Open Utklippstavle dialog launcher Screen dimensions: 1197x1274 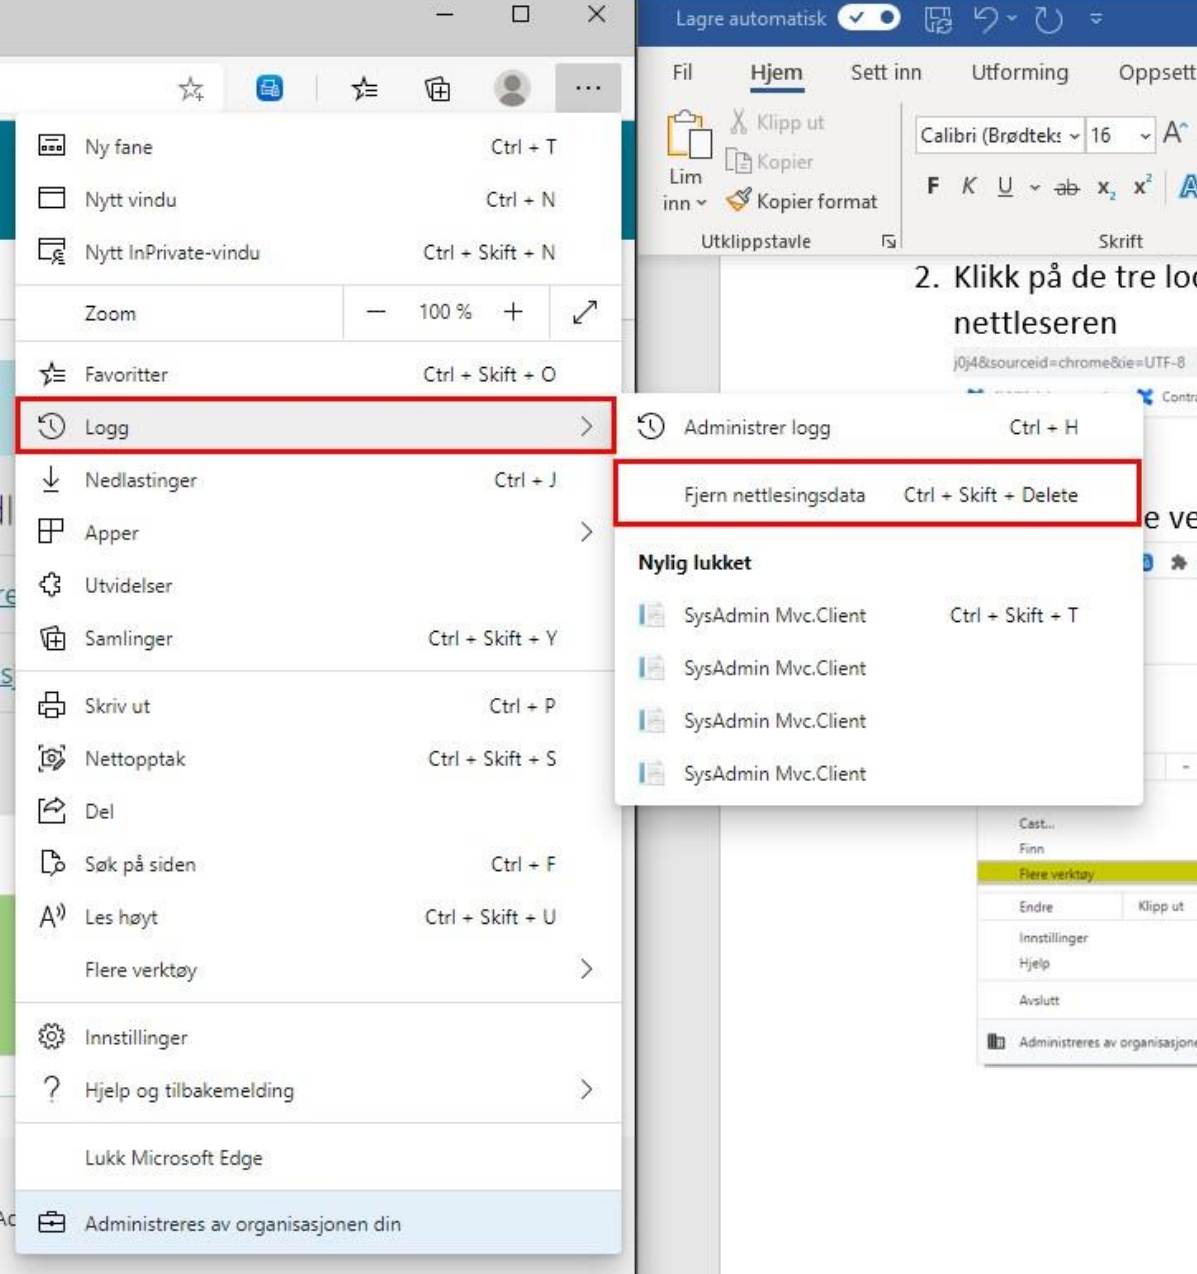coord(888,241)
